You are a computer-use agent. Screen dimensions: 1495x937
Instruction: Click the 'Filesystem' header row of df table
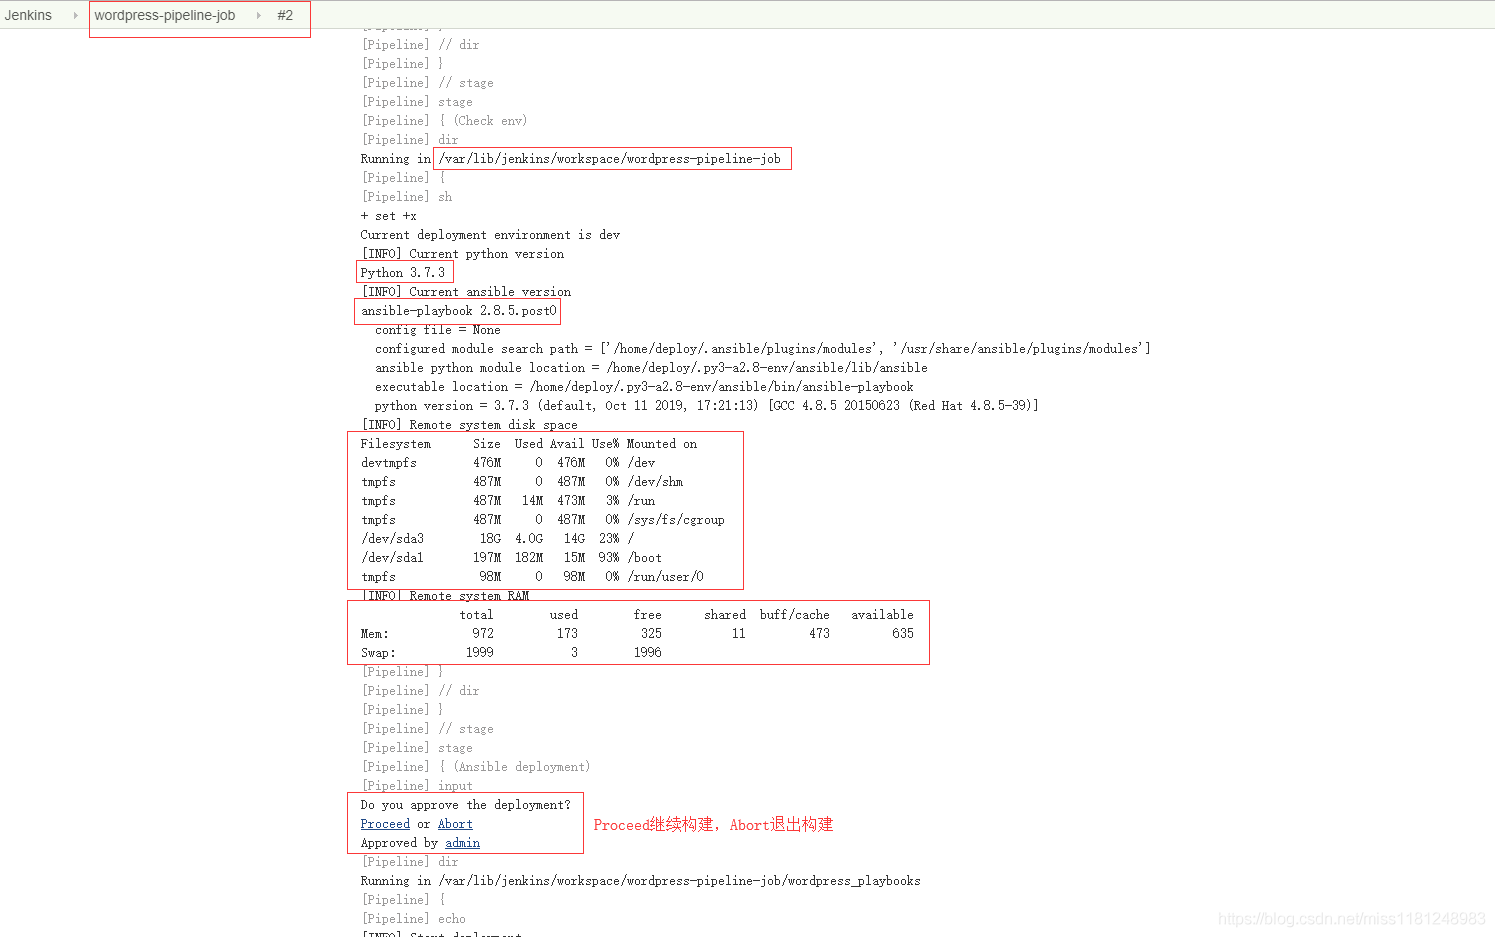(529, 444)
